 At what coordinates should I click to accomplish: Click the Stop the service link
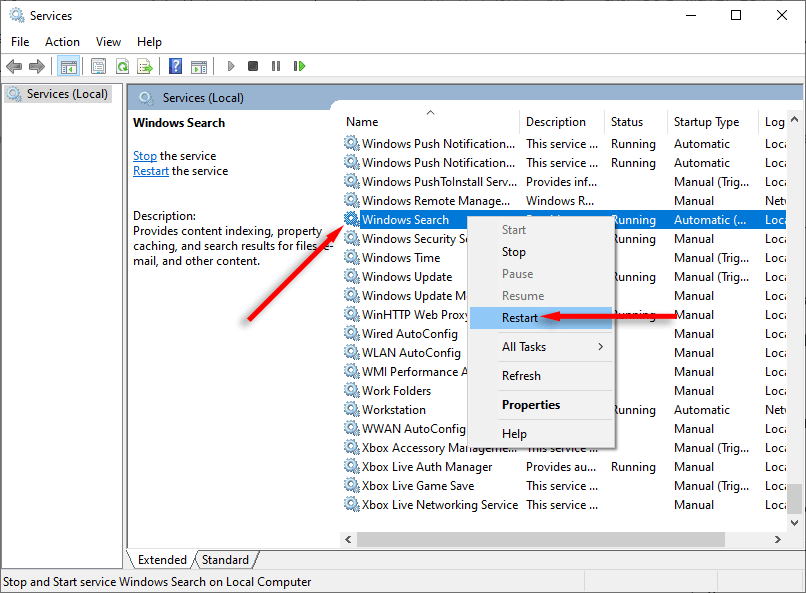click(145, 156)
